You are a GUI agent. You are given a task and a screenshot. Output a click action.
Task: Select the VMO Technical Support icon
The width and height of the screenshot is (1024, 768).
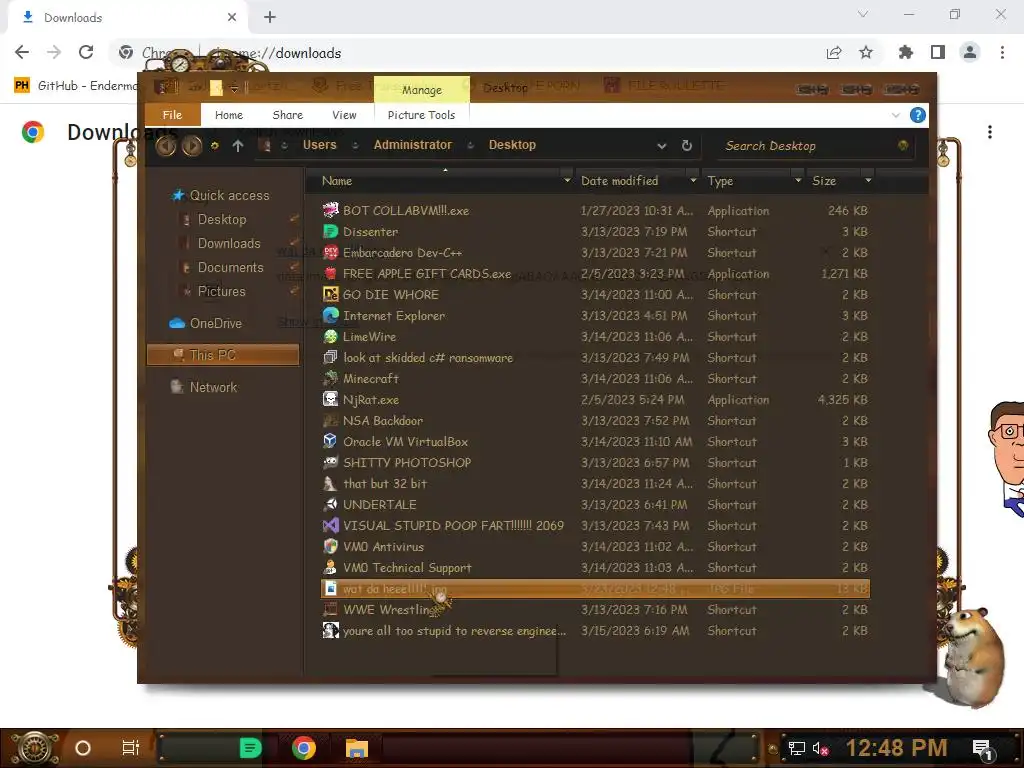pos(330,568)
